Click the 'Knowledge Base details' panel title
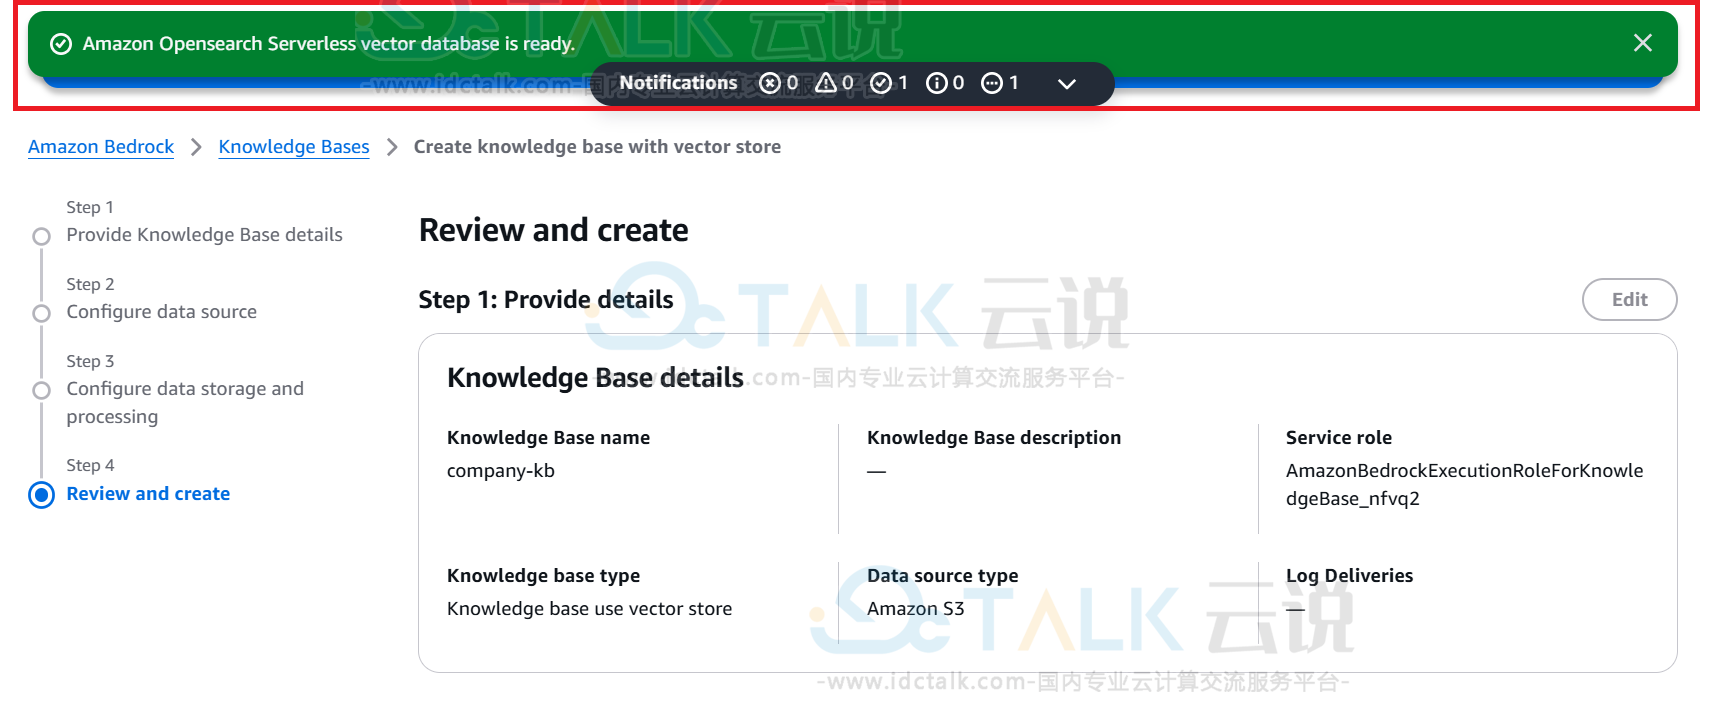Viewport: 1711px width, 705px height. 595,378
